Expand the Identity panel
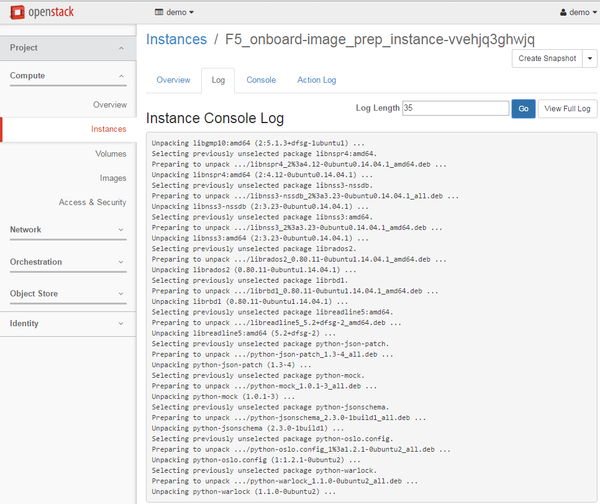Screen dimensions: 600x504 [68, 323]
